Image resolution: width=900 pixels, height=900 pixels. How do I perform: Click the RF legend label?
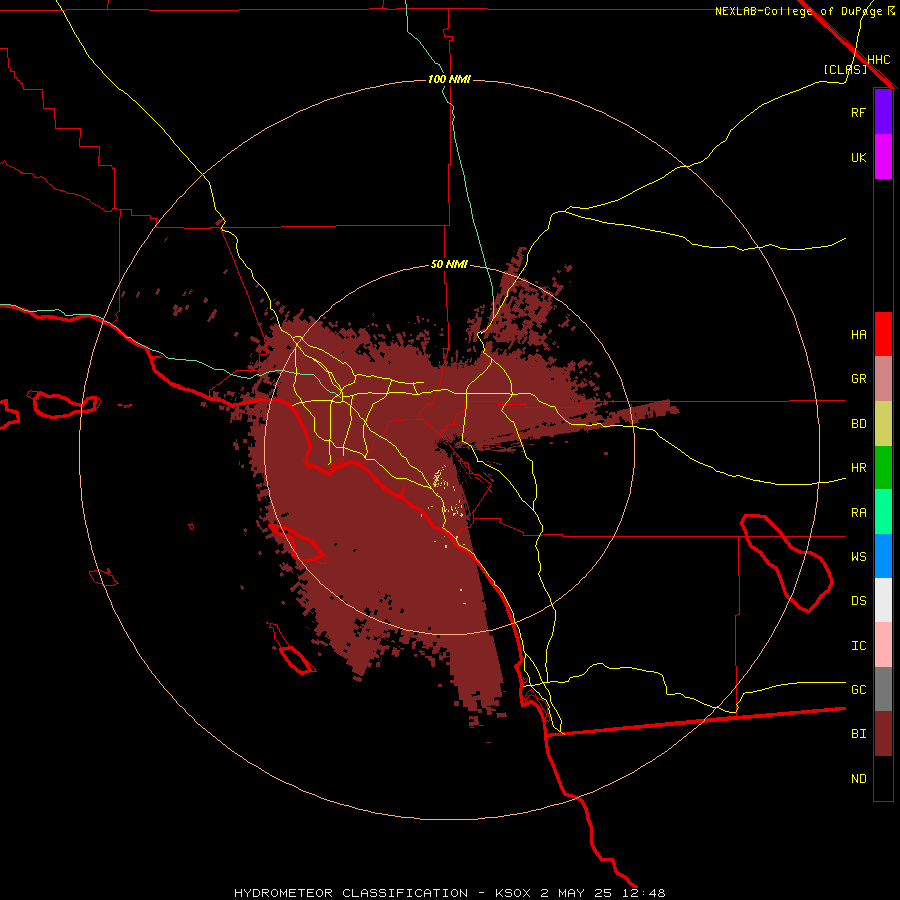[859, 112]
